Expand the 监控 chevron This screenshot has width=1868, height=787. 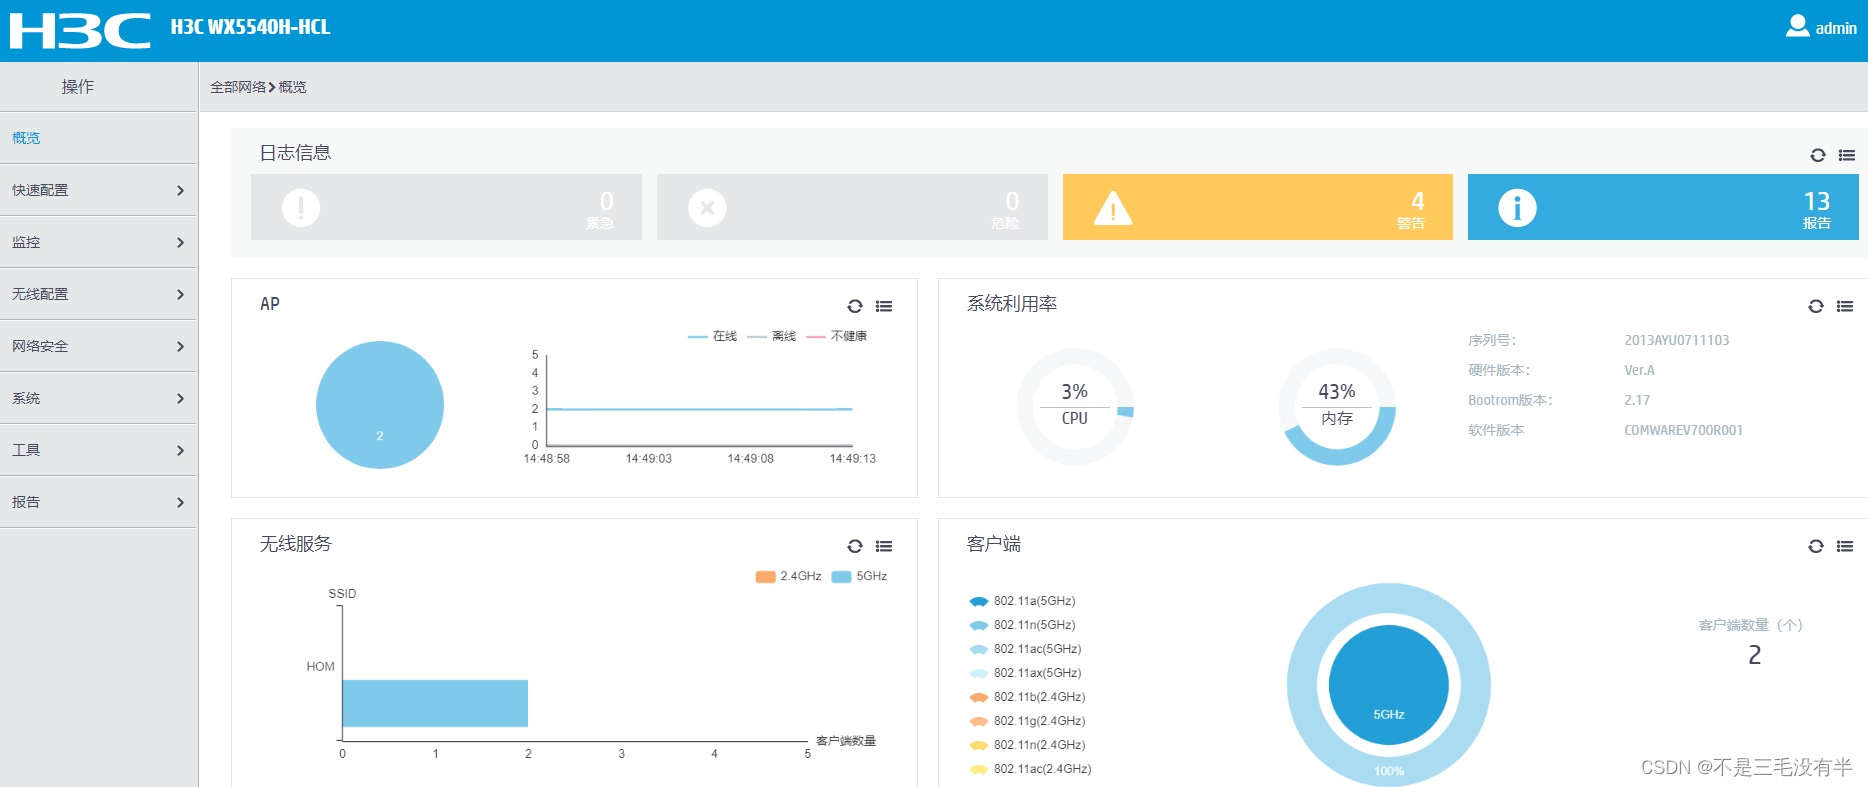coord(180,242)
